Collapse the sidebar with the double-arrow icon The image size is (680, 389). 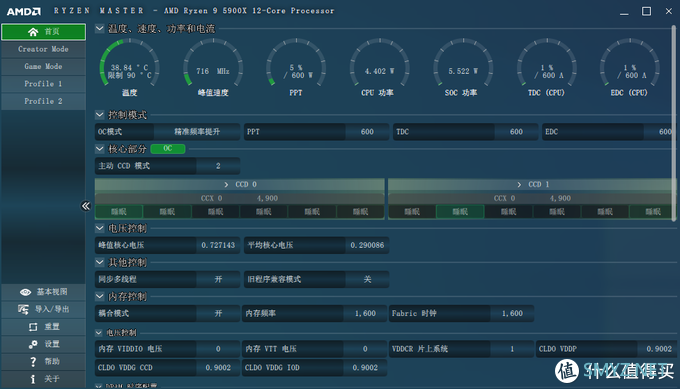(86, 206)
